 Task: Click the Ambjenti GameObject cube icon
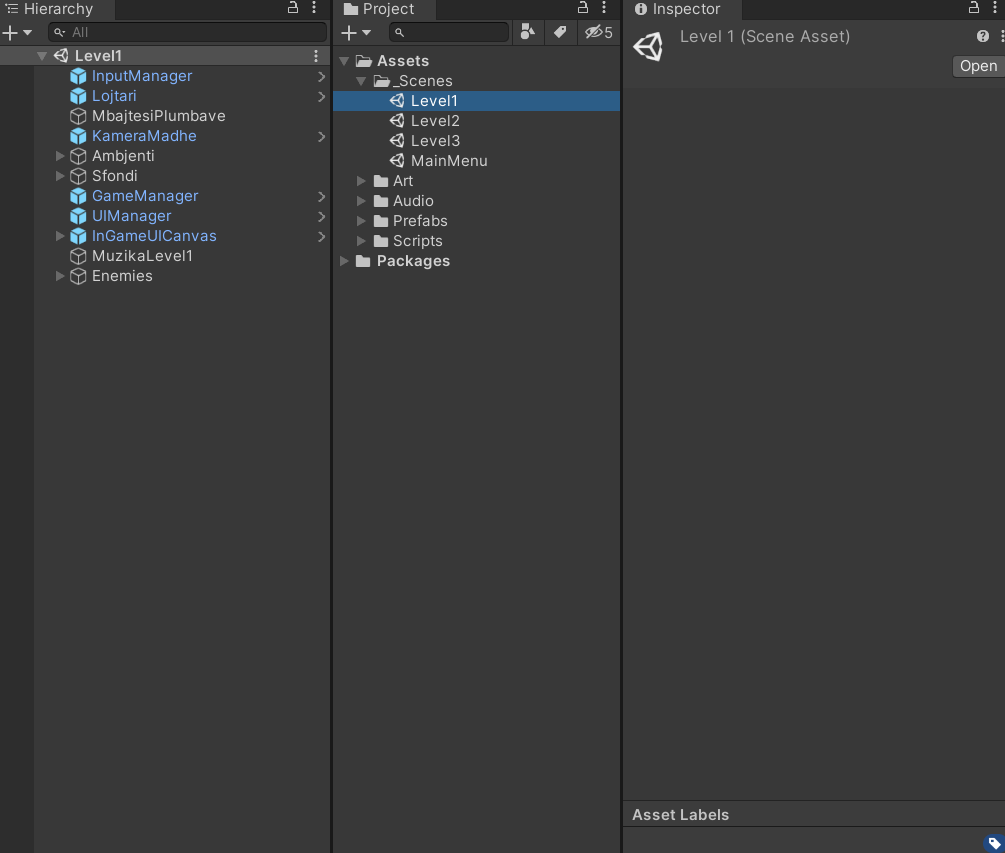point(78,156)
